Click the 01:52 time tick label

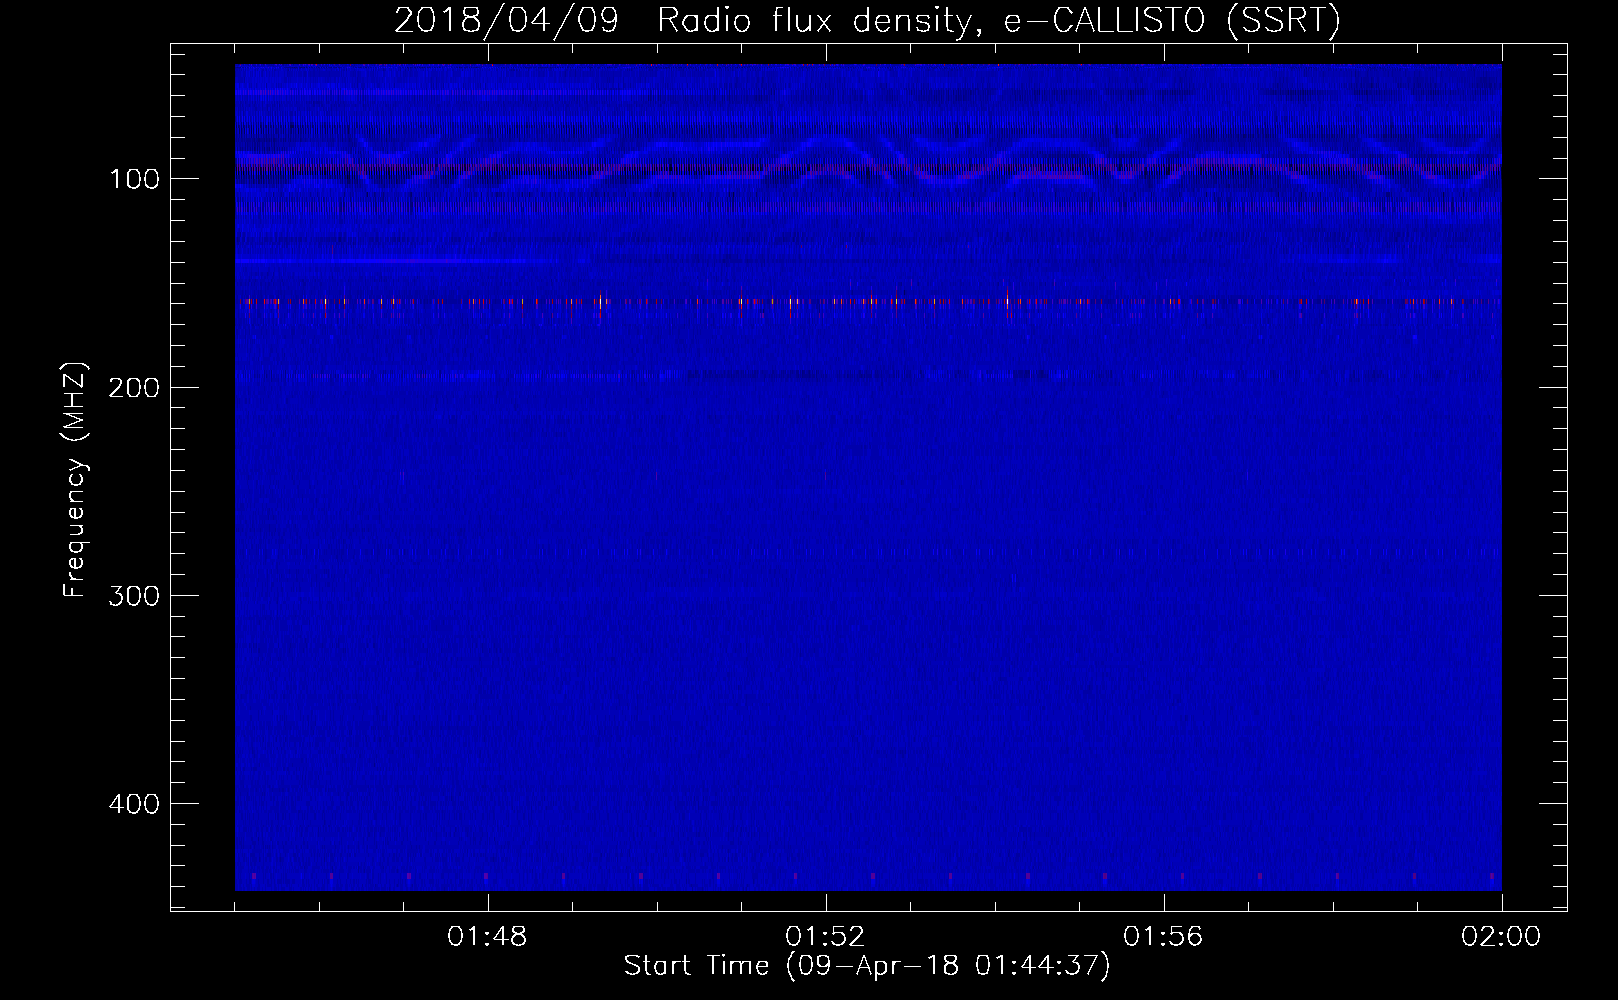826,937
